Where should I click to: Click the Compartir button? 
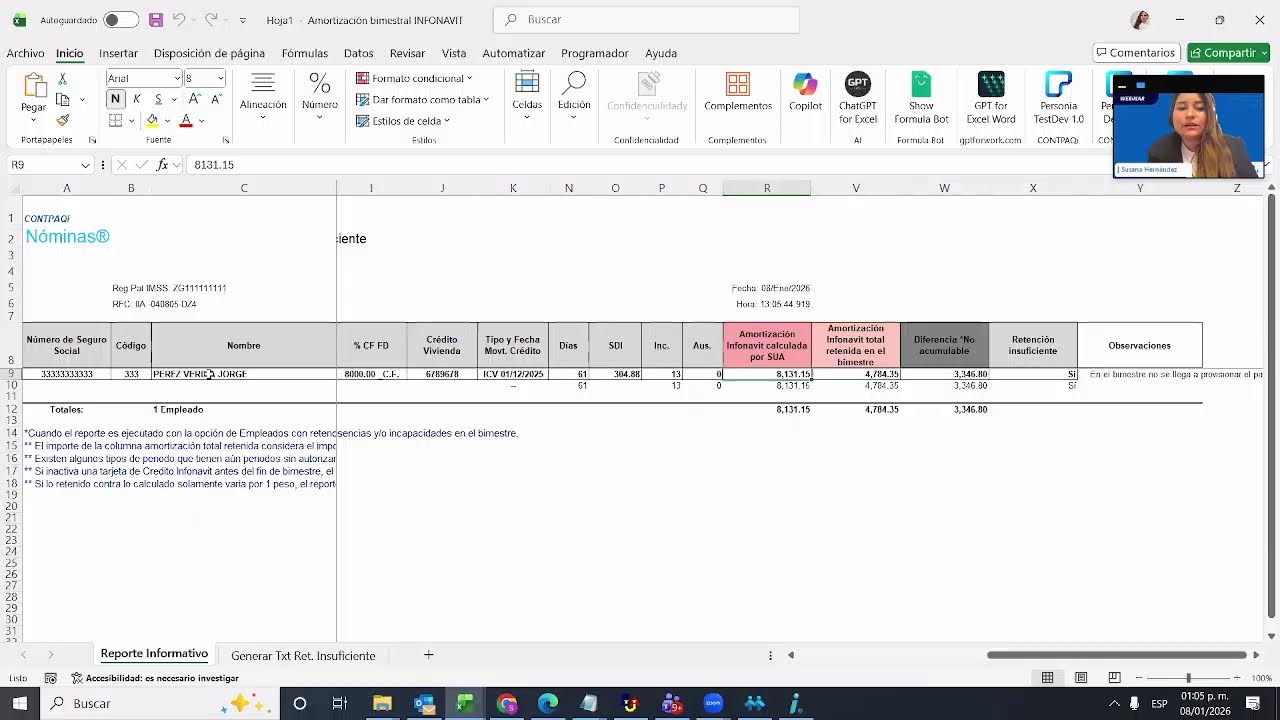pos(1228,53)
